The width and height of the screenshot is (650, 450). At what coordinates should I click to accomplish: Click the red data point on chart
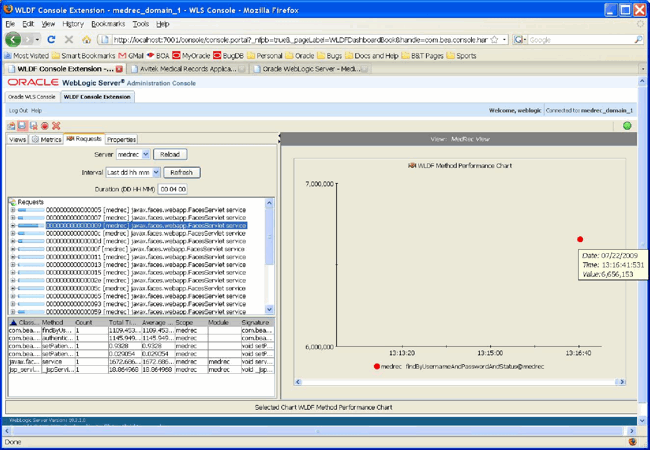click(x=580, y=239)
